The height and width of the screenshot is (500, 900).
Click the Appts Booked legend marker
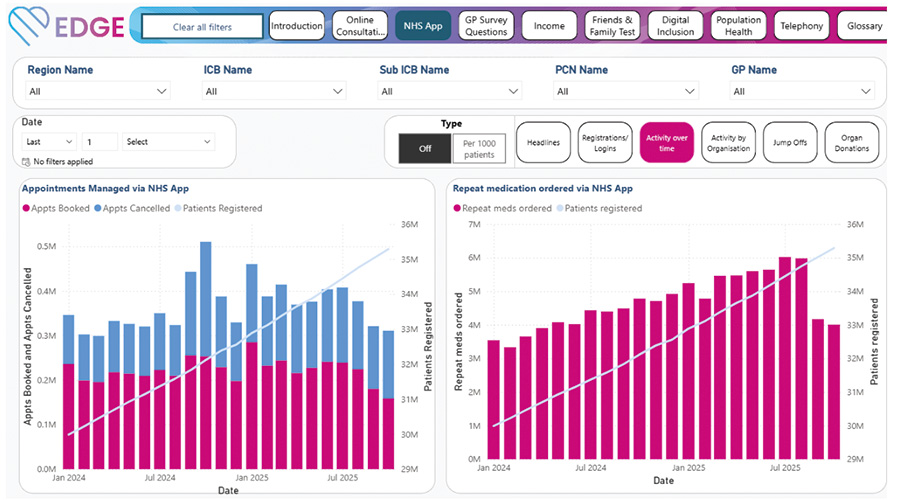click(27, 208)
